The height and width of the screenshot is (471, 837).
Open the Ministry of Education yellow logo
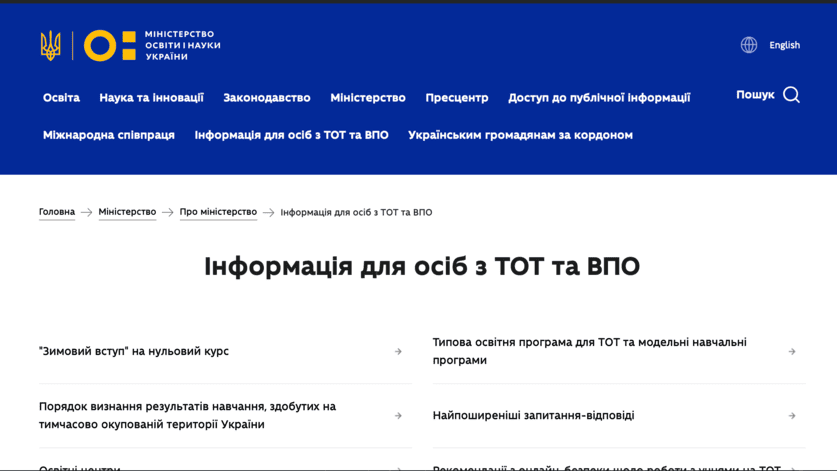point(110,45)
